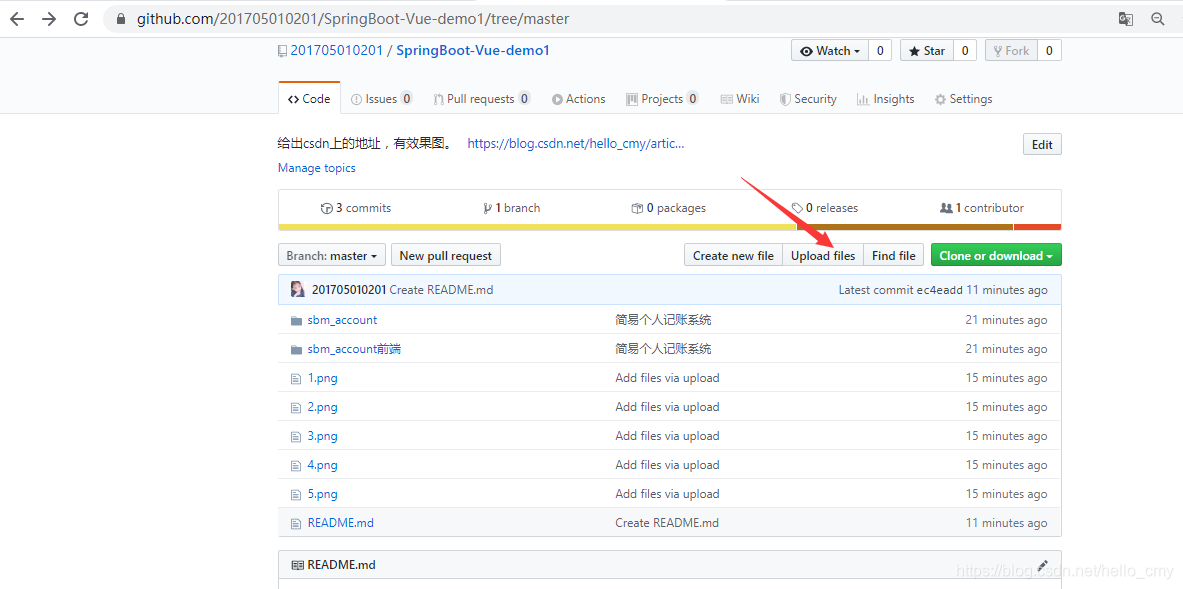
Task: Click folder icon beside sbm_account
Action: click(x=296, y=321)
